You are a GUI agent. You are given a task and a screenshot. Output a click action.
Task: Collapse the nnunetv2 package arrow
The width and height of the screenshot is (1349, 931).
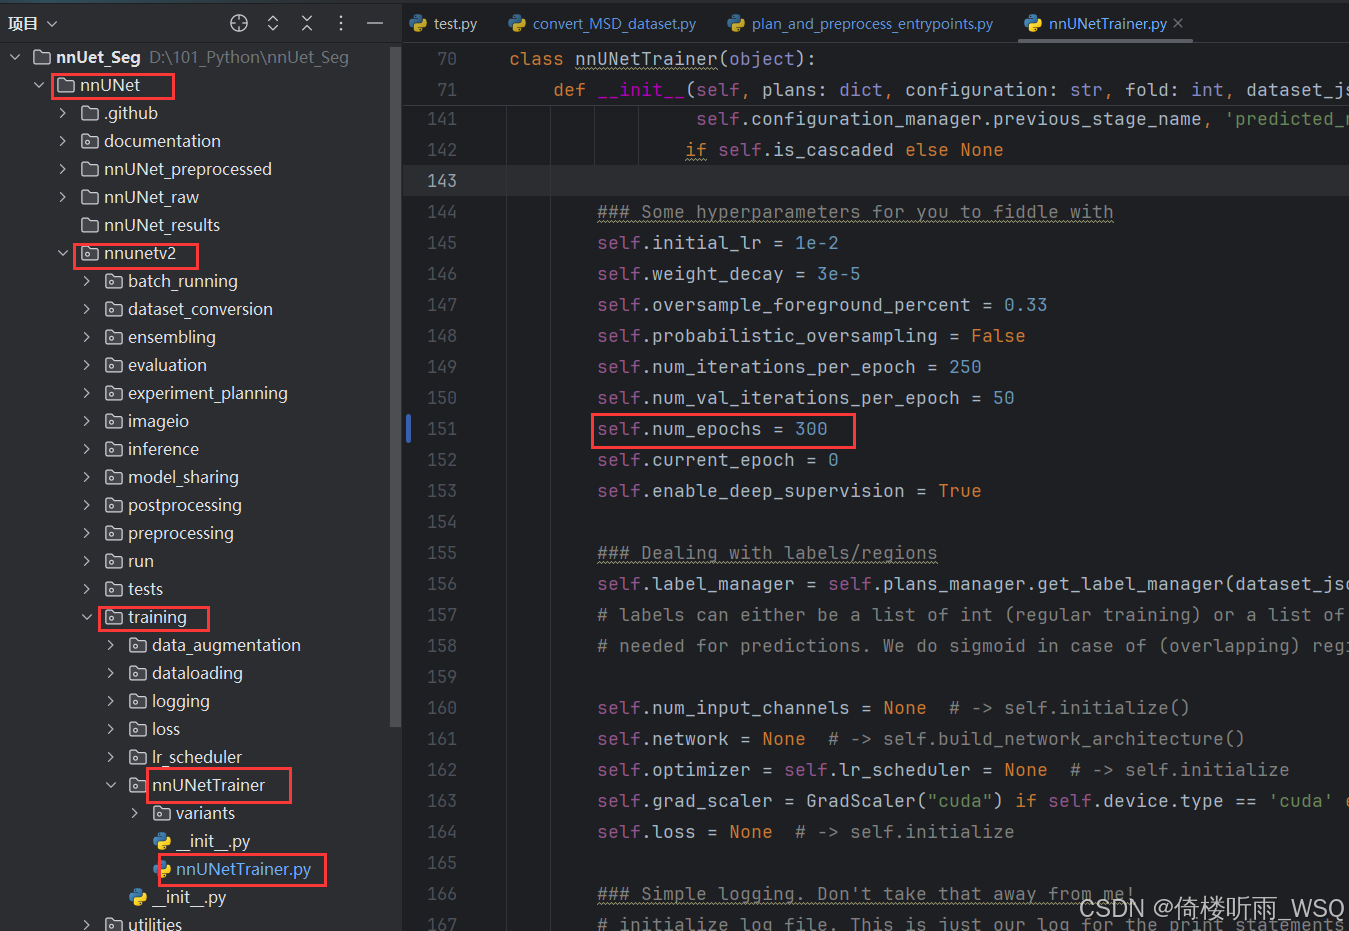63,253
